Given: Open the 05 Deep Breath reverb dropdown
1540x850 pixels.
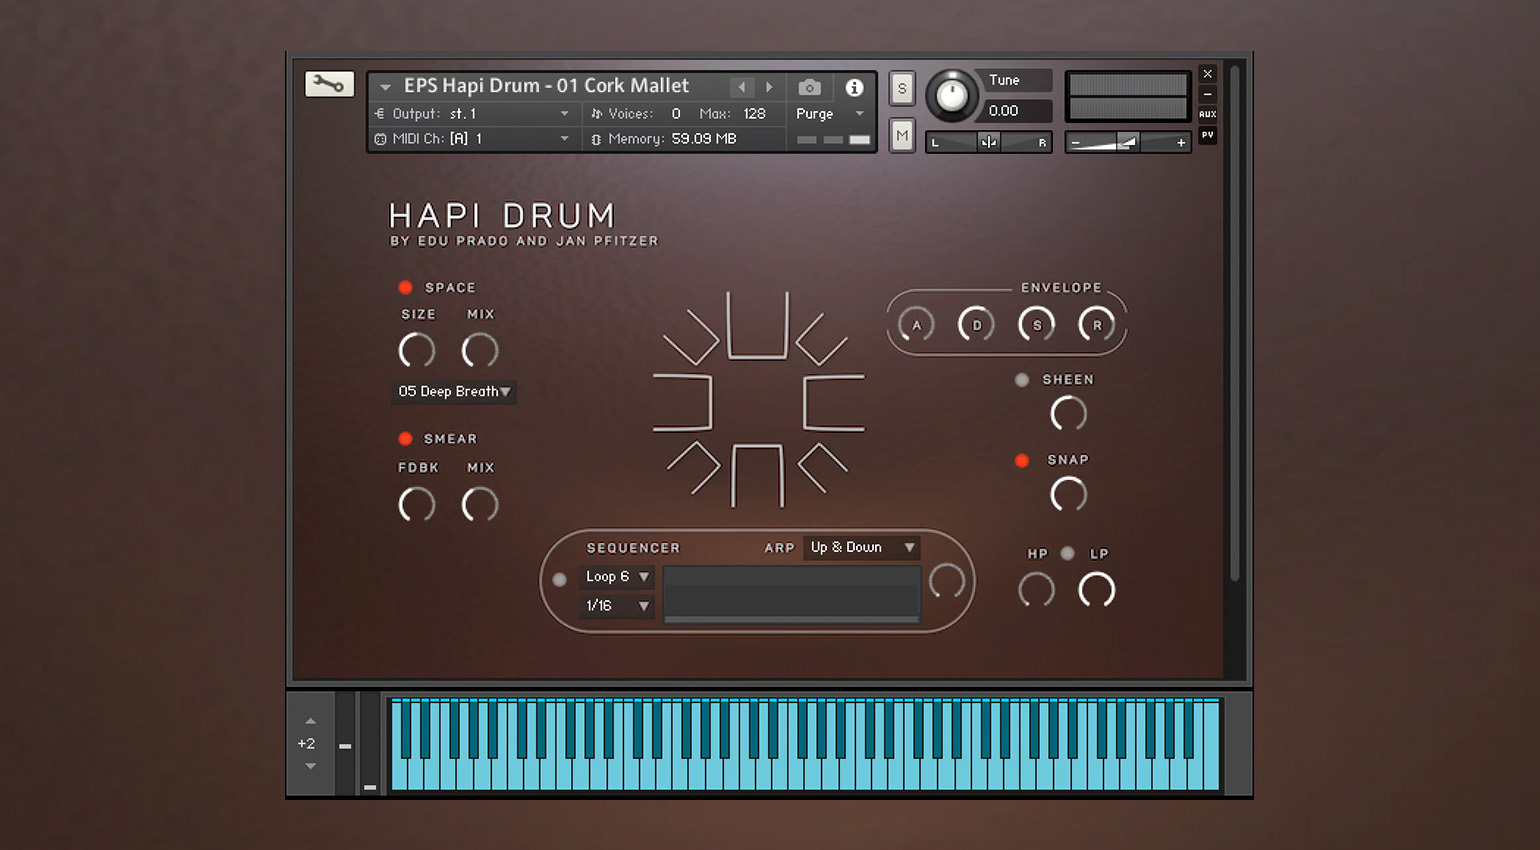Looking at the screenshot, I should click(x=454, y=392).
